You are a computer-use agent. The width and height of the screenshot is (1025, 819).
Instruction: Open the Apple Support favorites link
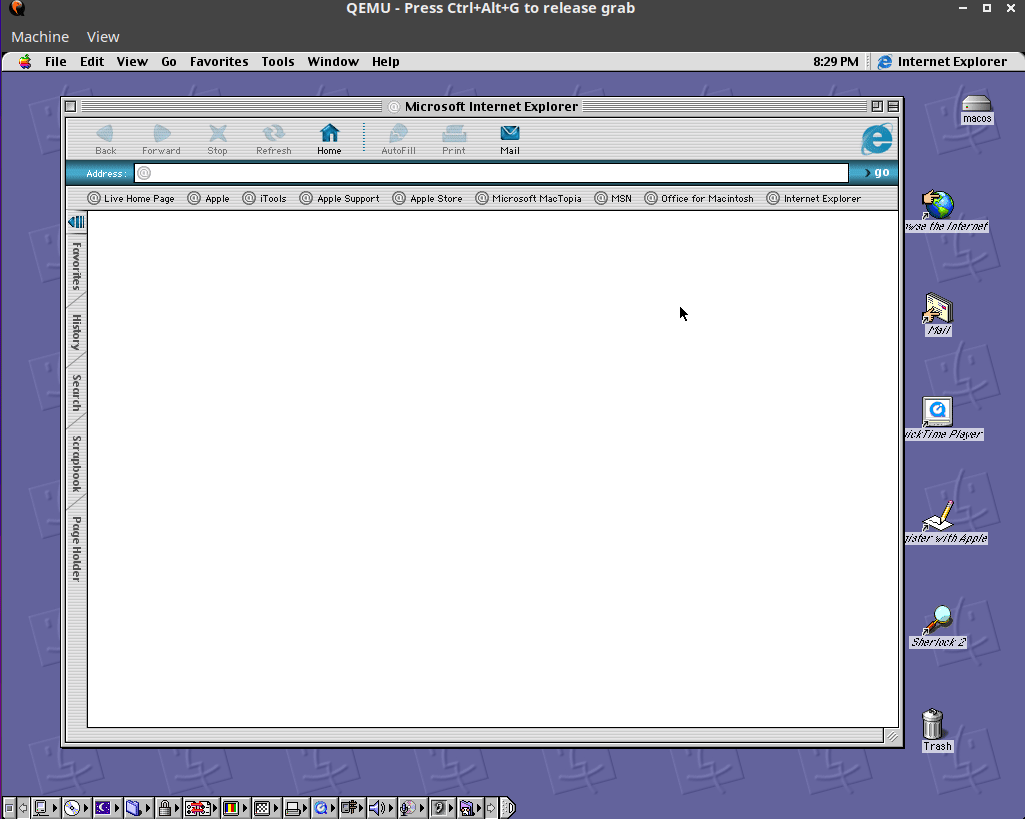tap(339, 198)
